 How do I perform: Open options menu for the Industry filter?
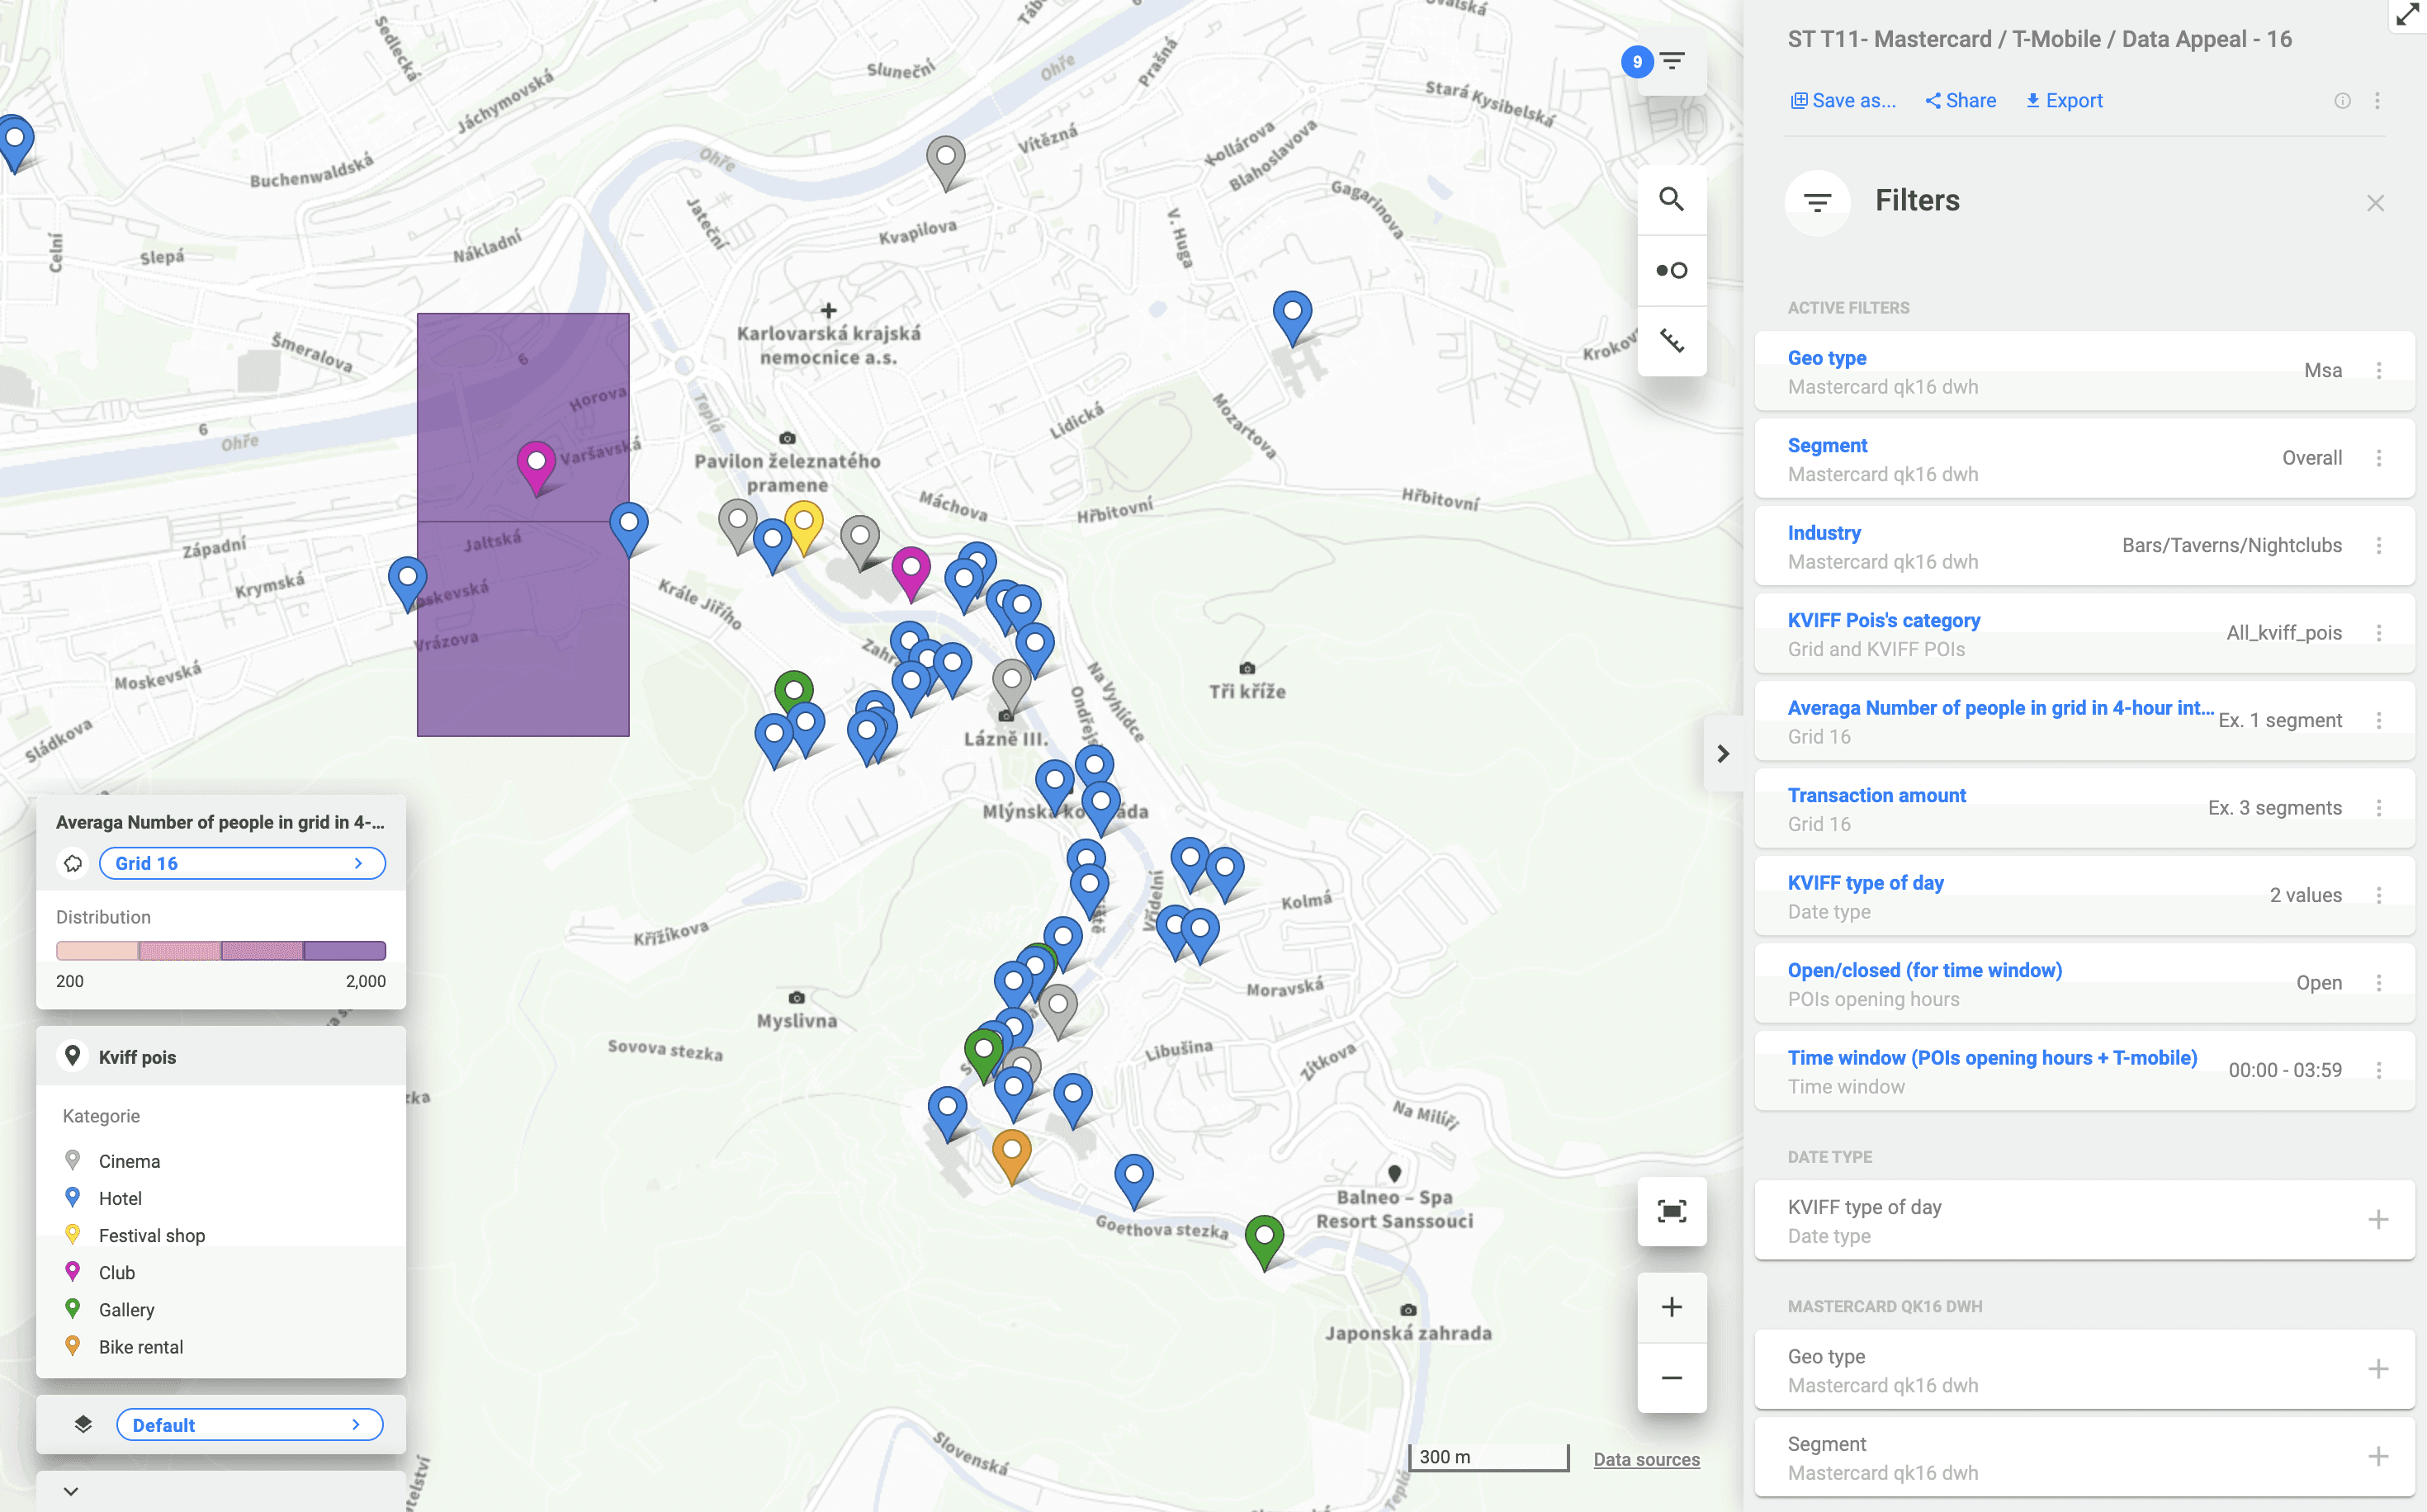(2379, 545)
